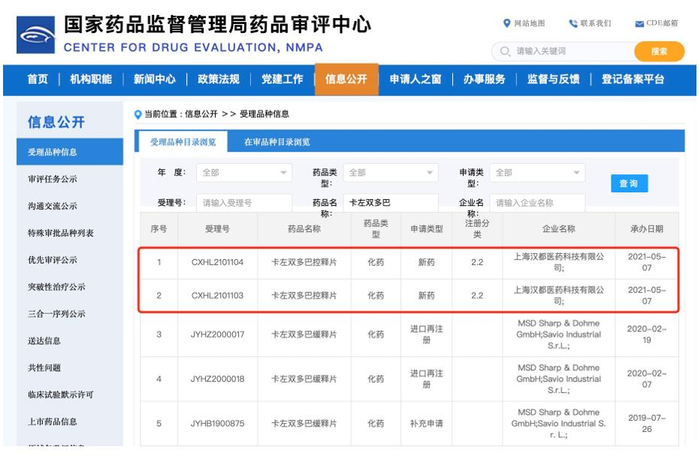Open 送达信息 in the sidebar
The height and width of the screenshot is (456, 700).
pos(44,341)
